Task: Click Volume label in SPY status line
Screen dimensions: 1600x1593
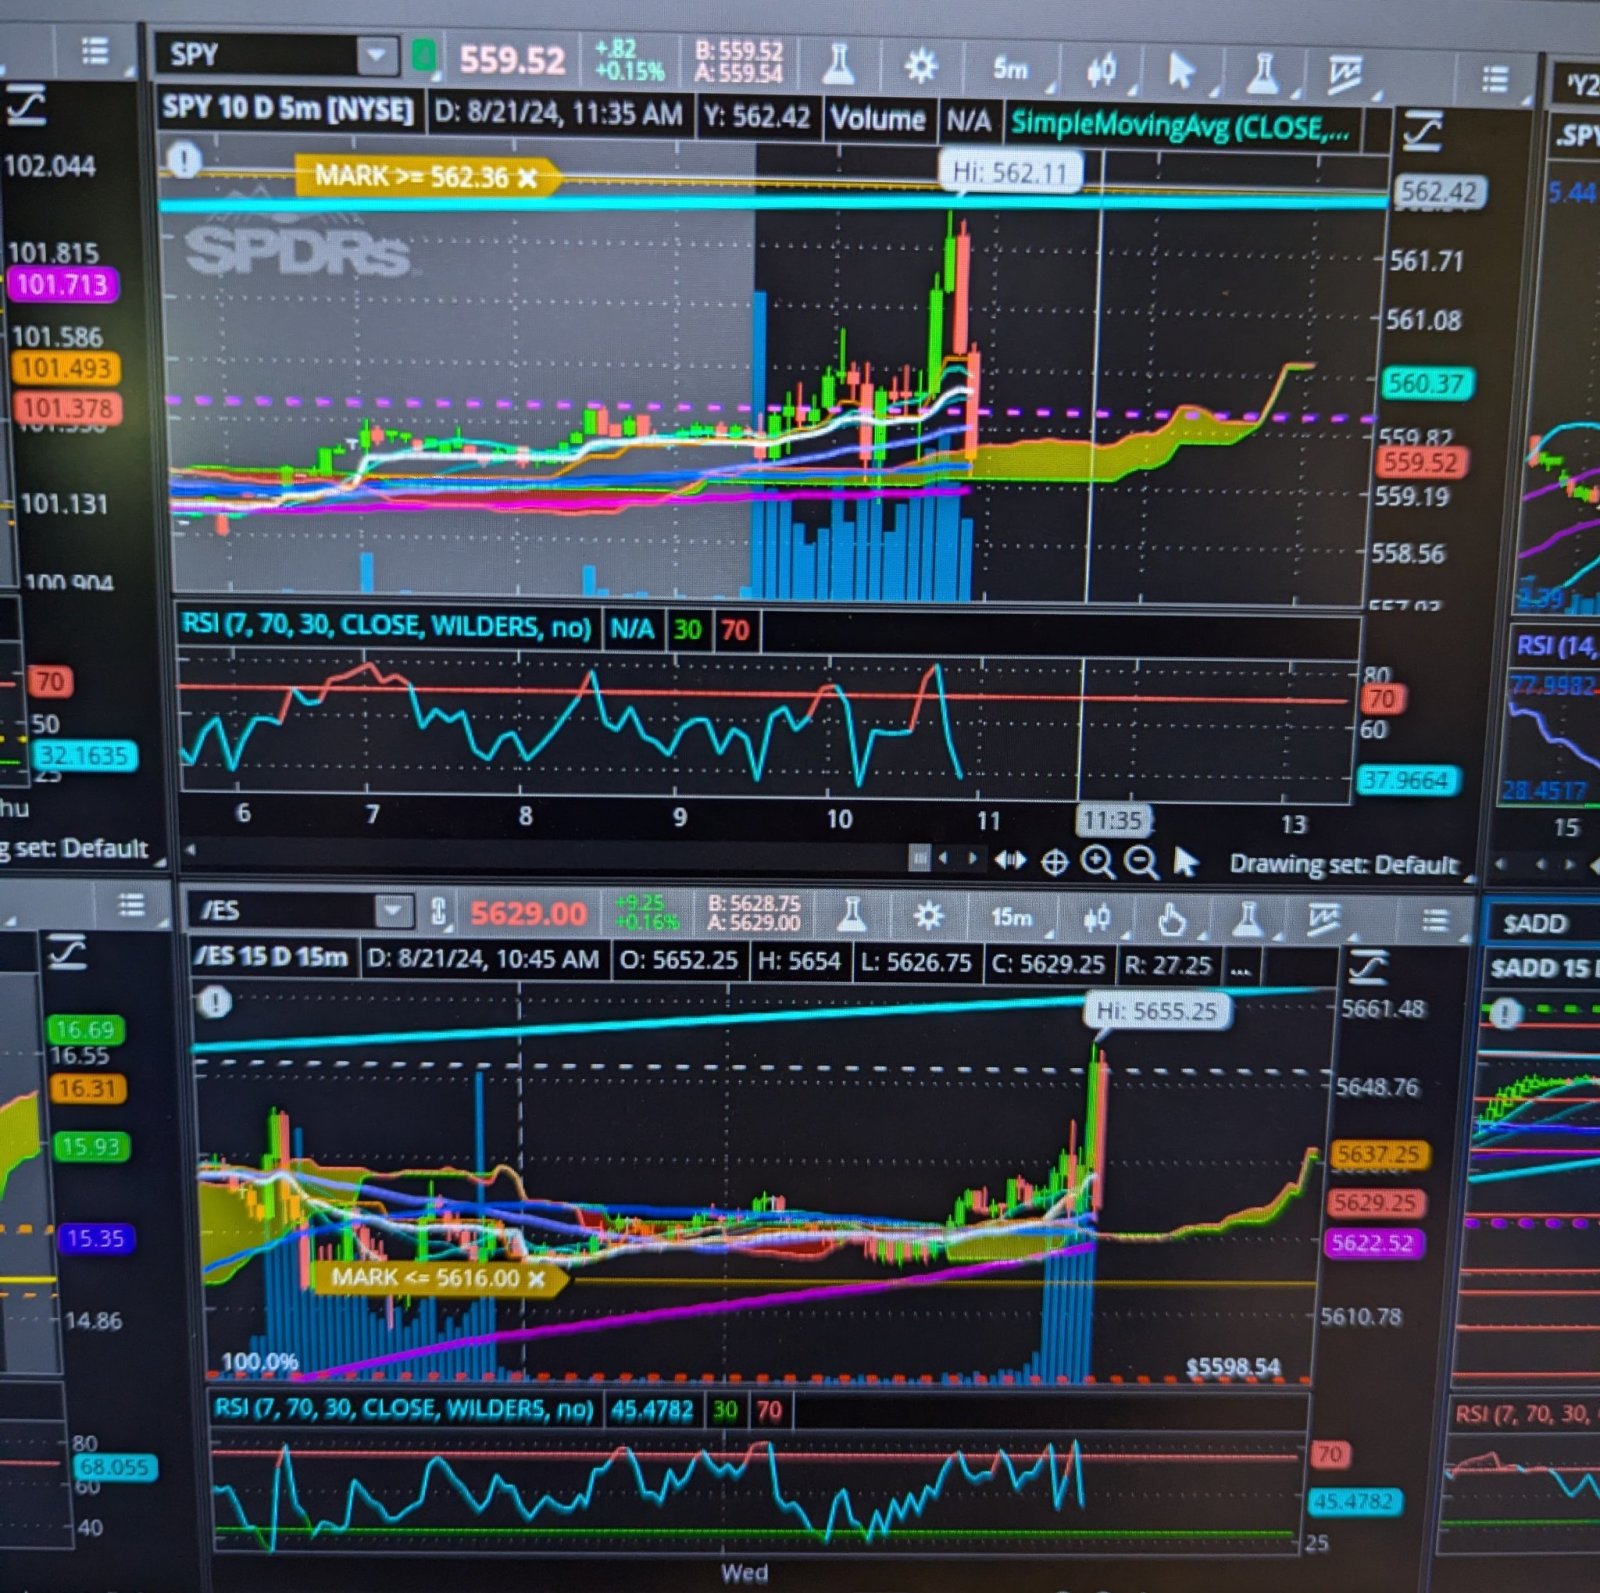Action: [878, 119]
